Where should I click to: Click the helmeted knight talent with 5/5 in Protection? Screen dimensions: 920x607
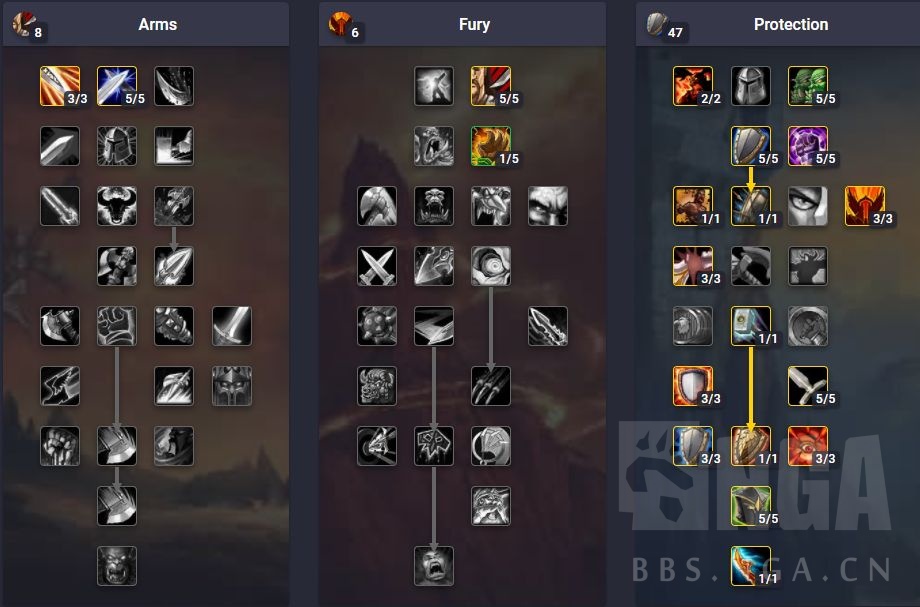click(751, 506)
